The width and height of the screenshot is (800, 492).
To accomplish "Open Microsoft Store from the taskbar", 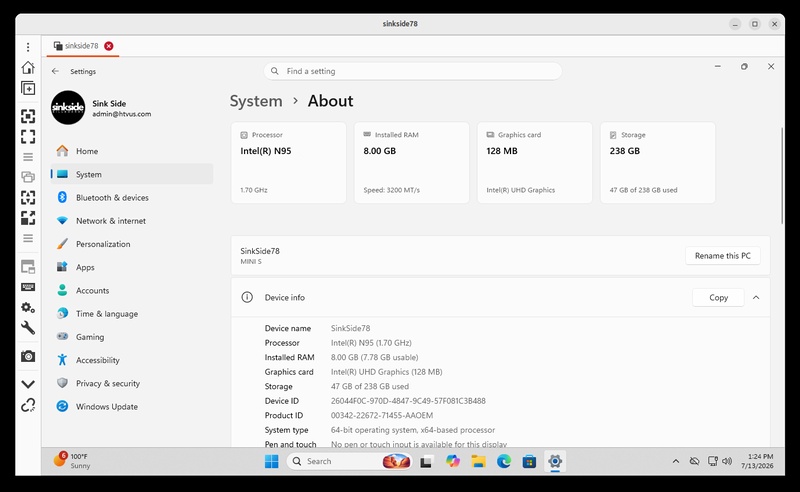I will point(530,461).
